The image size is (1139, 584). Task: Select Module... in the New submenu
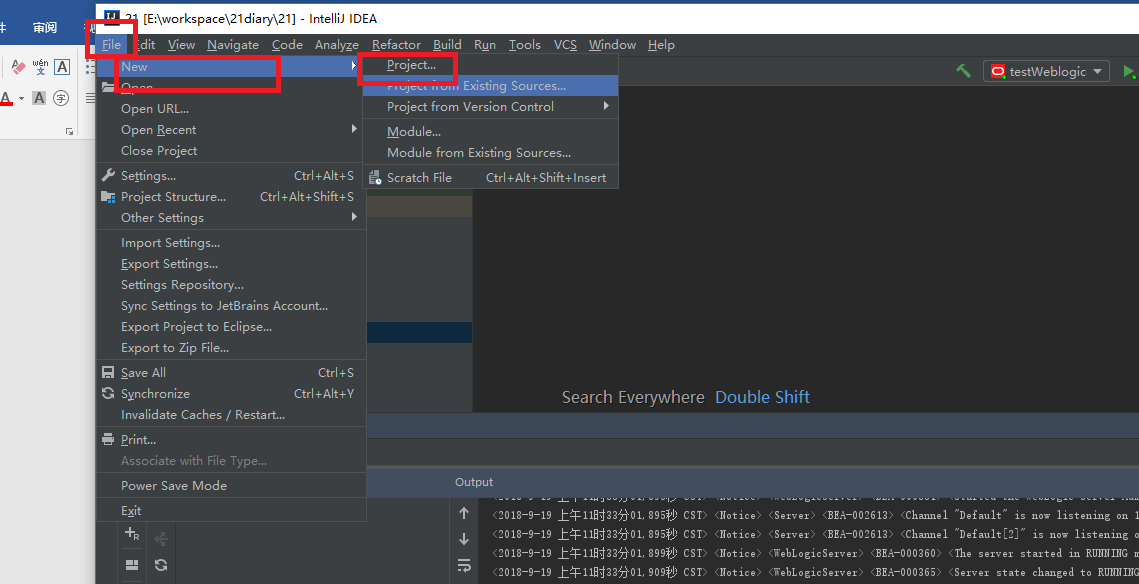pos(490,131)
